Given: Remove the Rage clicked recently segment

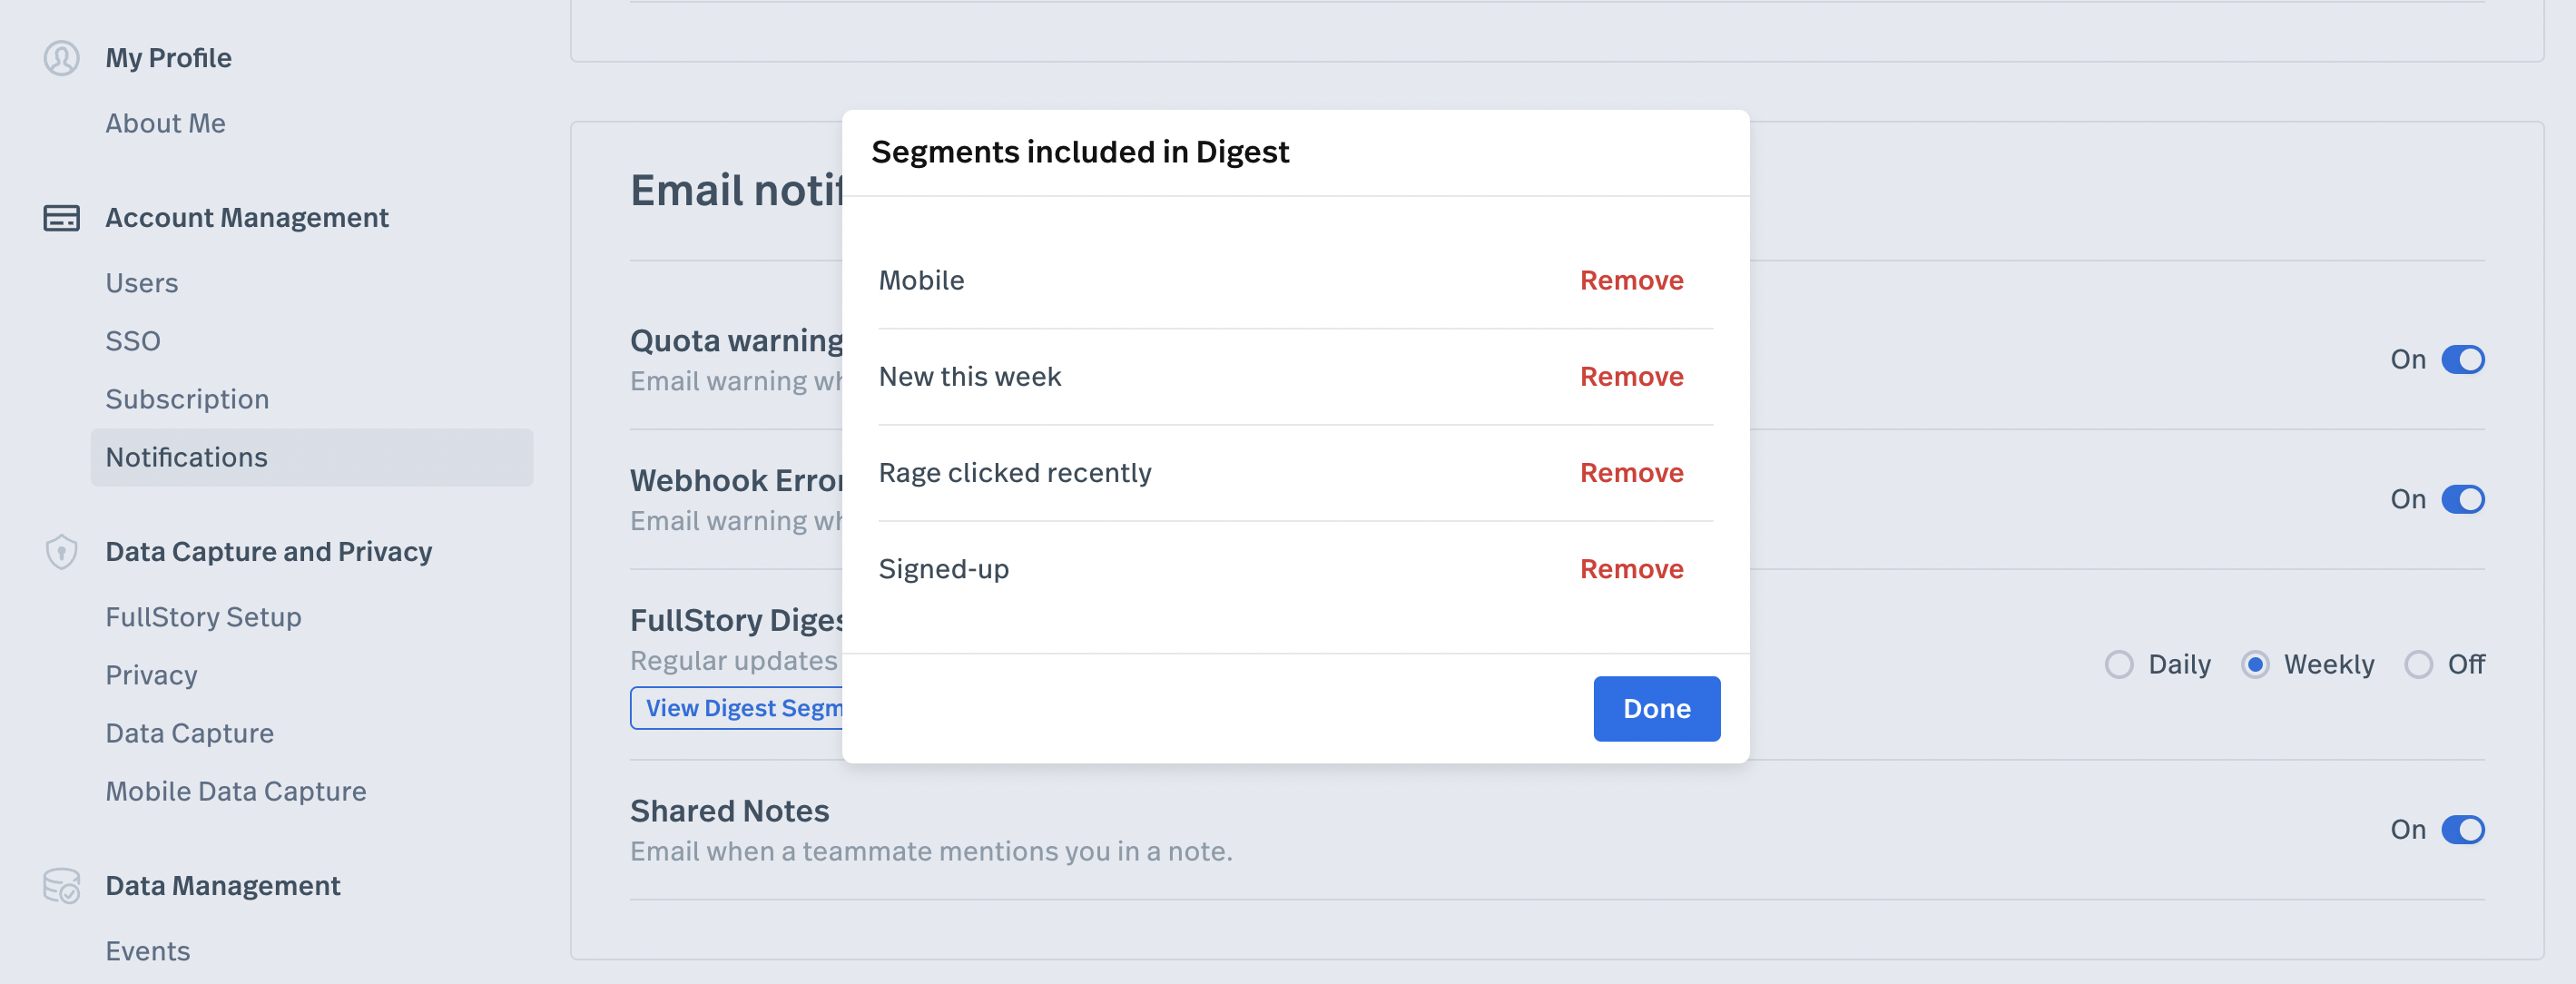Looking at the screenshot, I should [x=1631, y=473].
